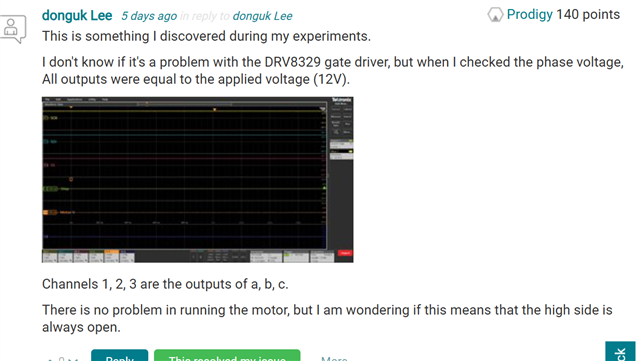
Task: Click the user avatar speech-bubble icon
Action: 13,29
